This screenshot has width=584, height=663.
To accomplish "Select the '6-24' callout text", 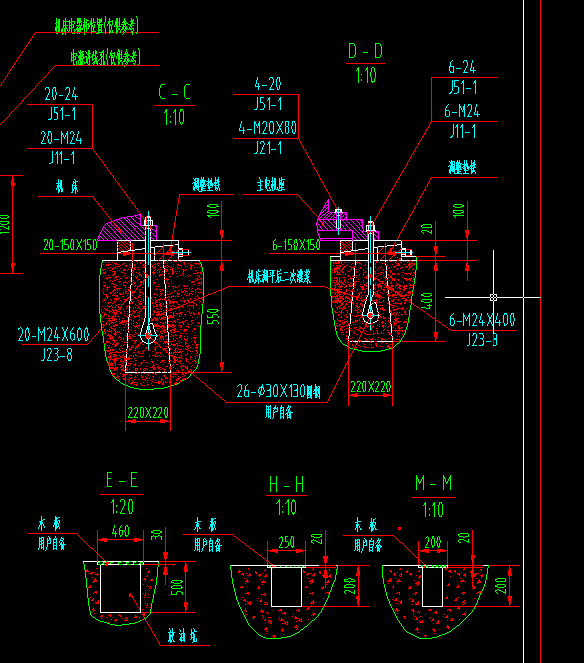I will pyautogui.click(x=462, y=67).
